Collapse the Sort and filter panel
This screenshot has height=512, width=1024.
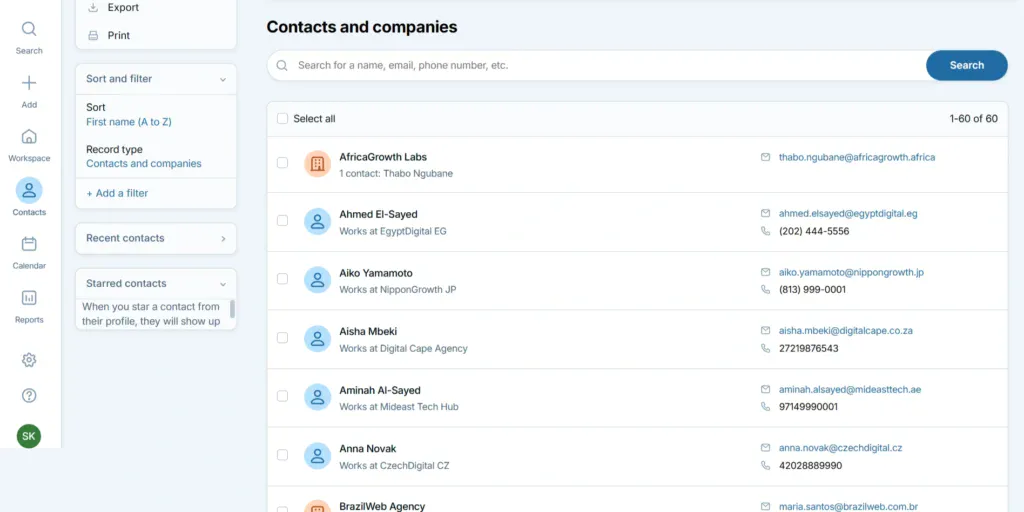click(x=223, y=79)
